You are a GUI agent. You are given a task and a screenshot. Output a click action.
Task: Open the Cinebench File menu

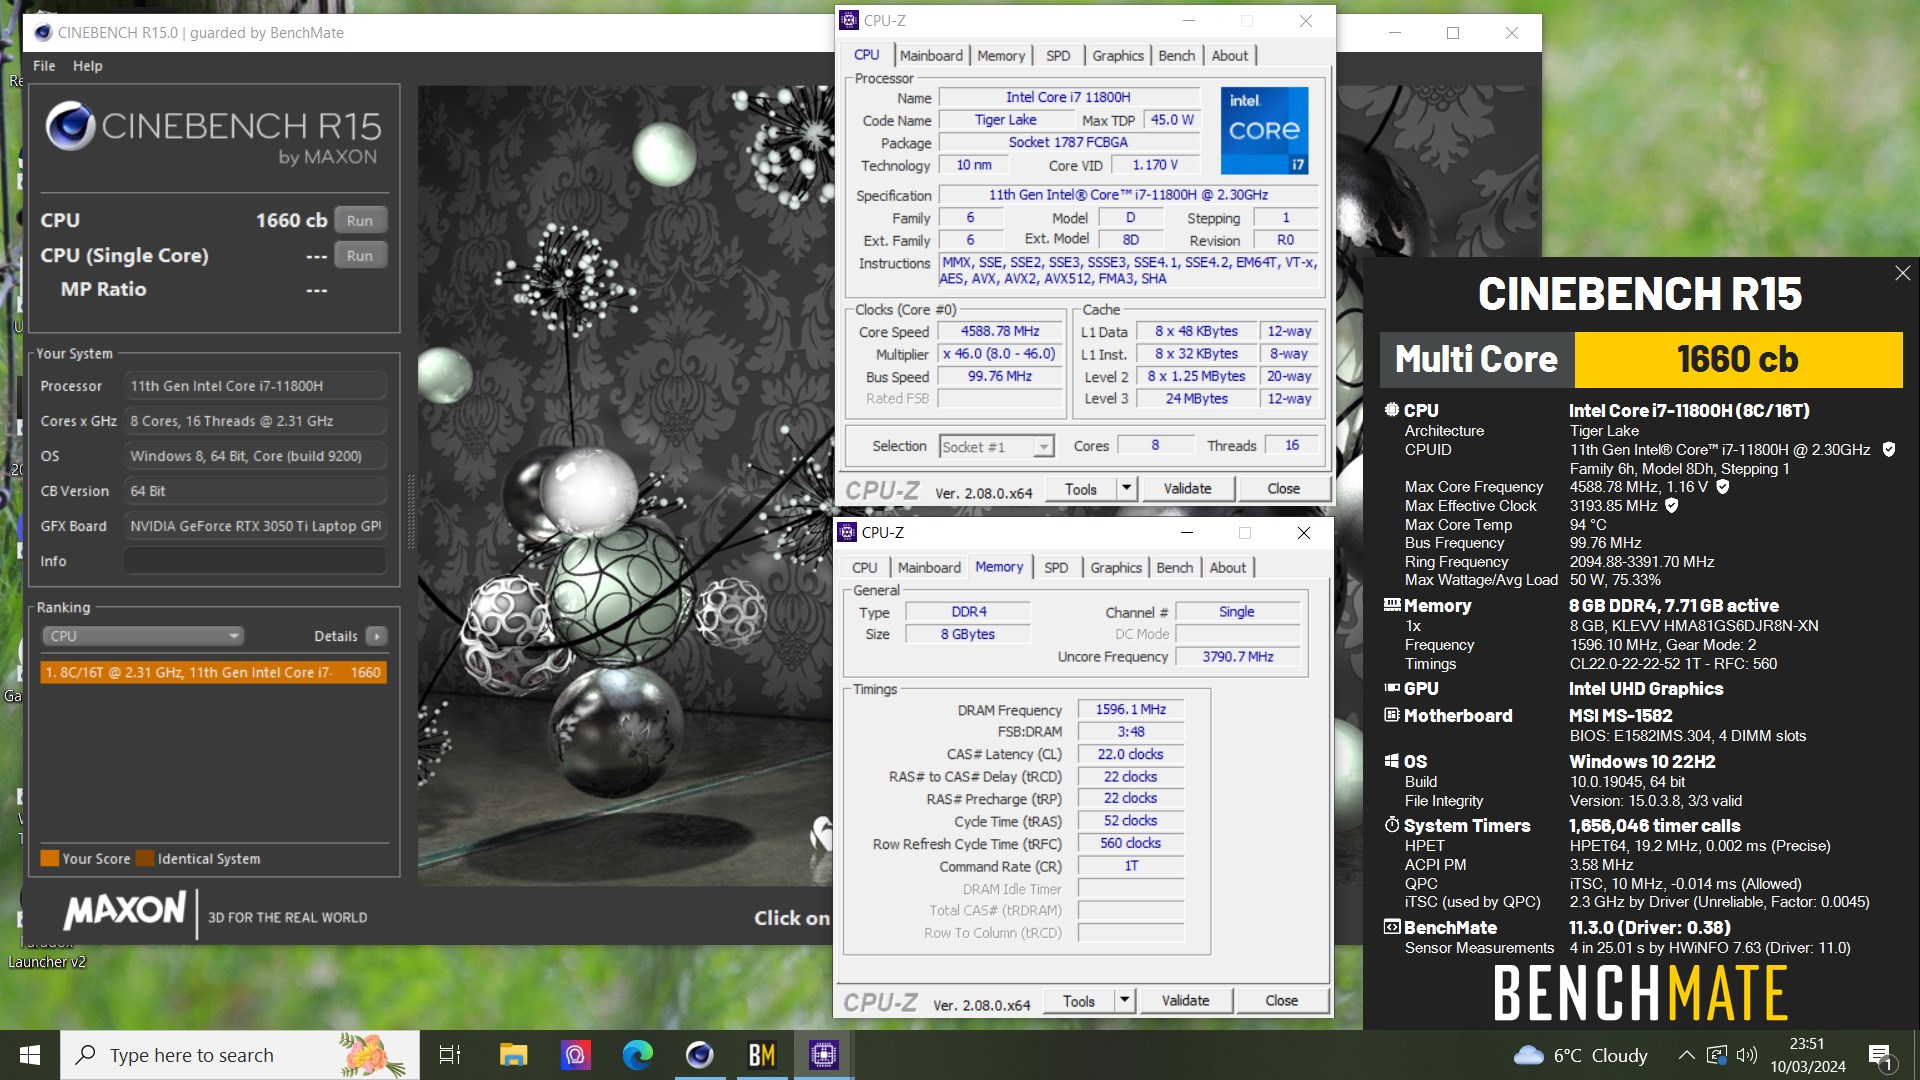(x=44, y=66)
